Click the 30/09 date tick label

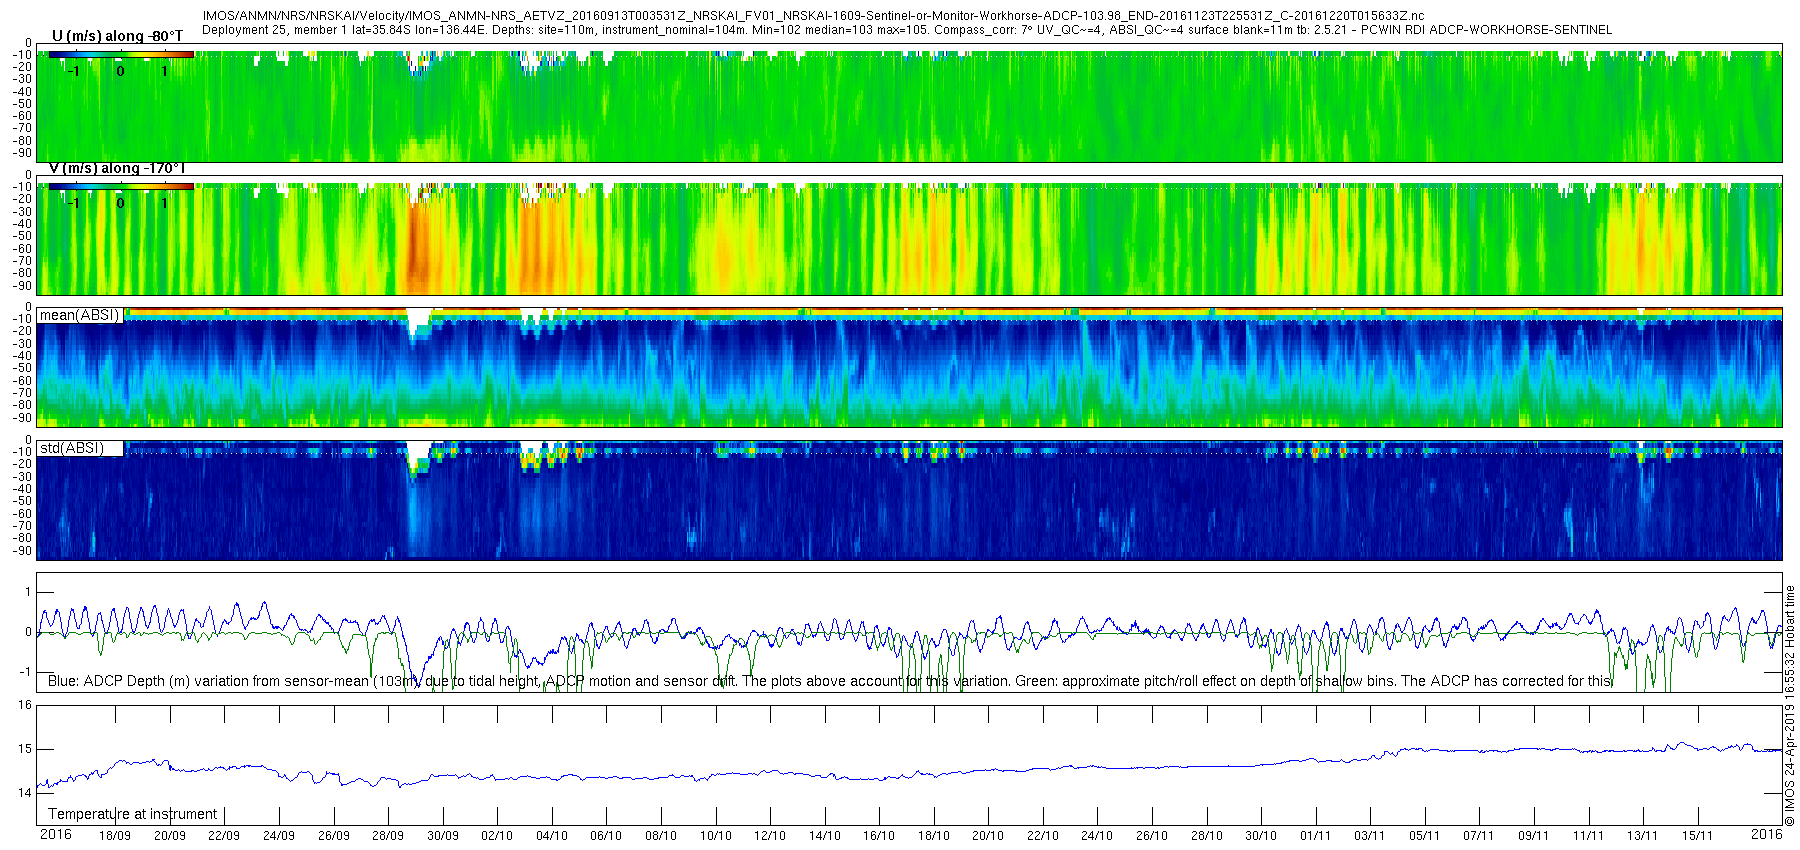click(x=443, y=836)
